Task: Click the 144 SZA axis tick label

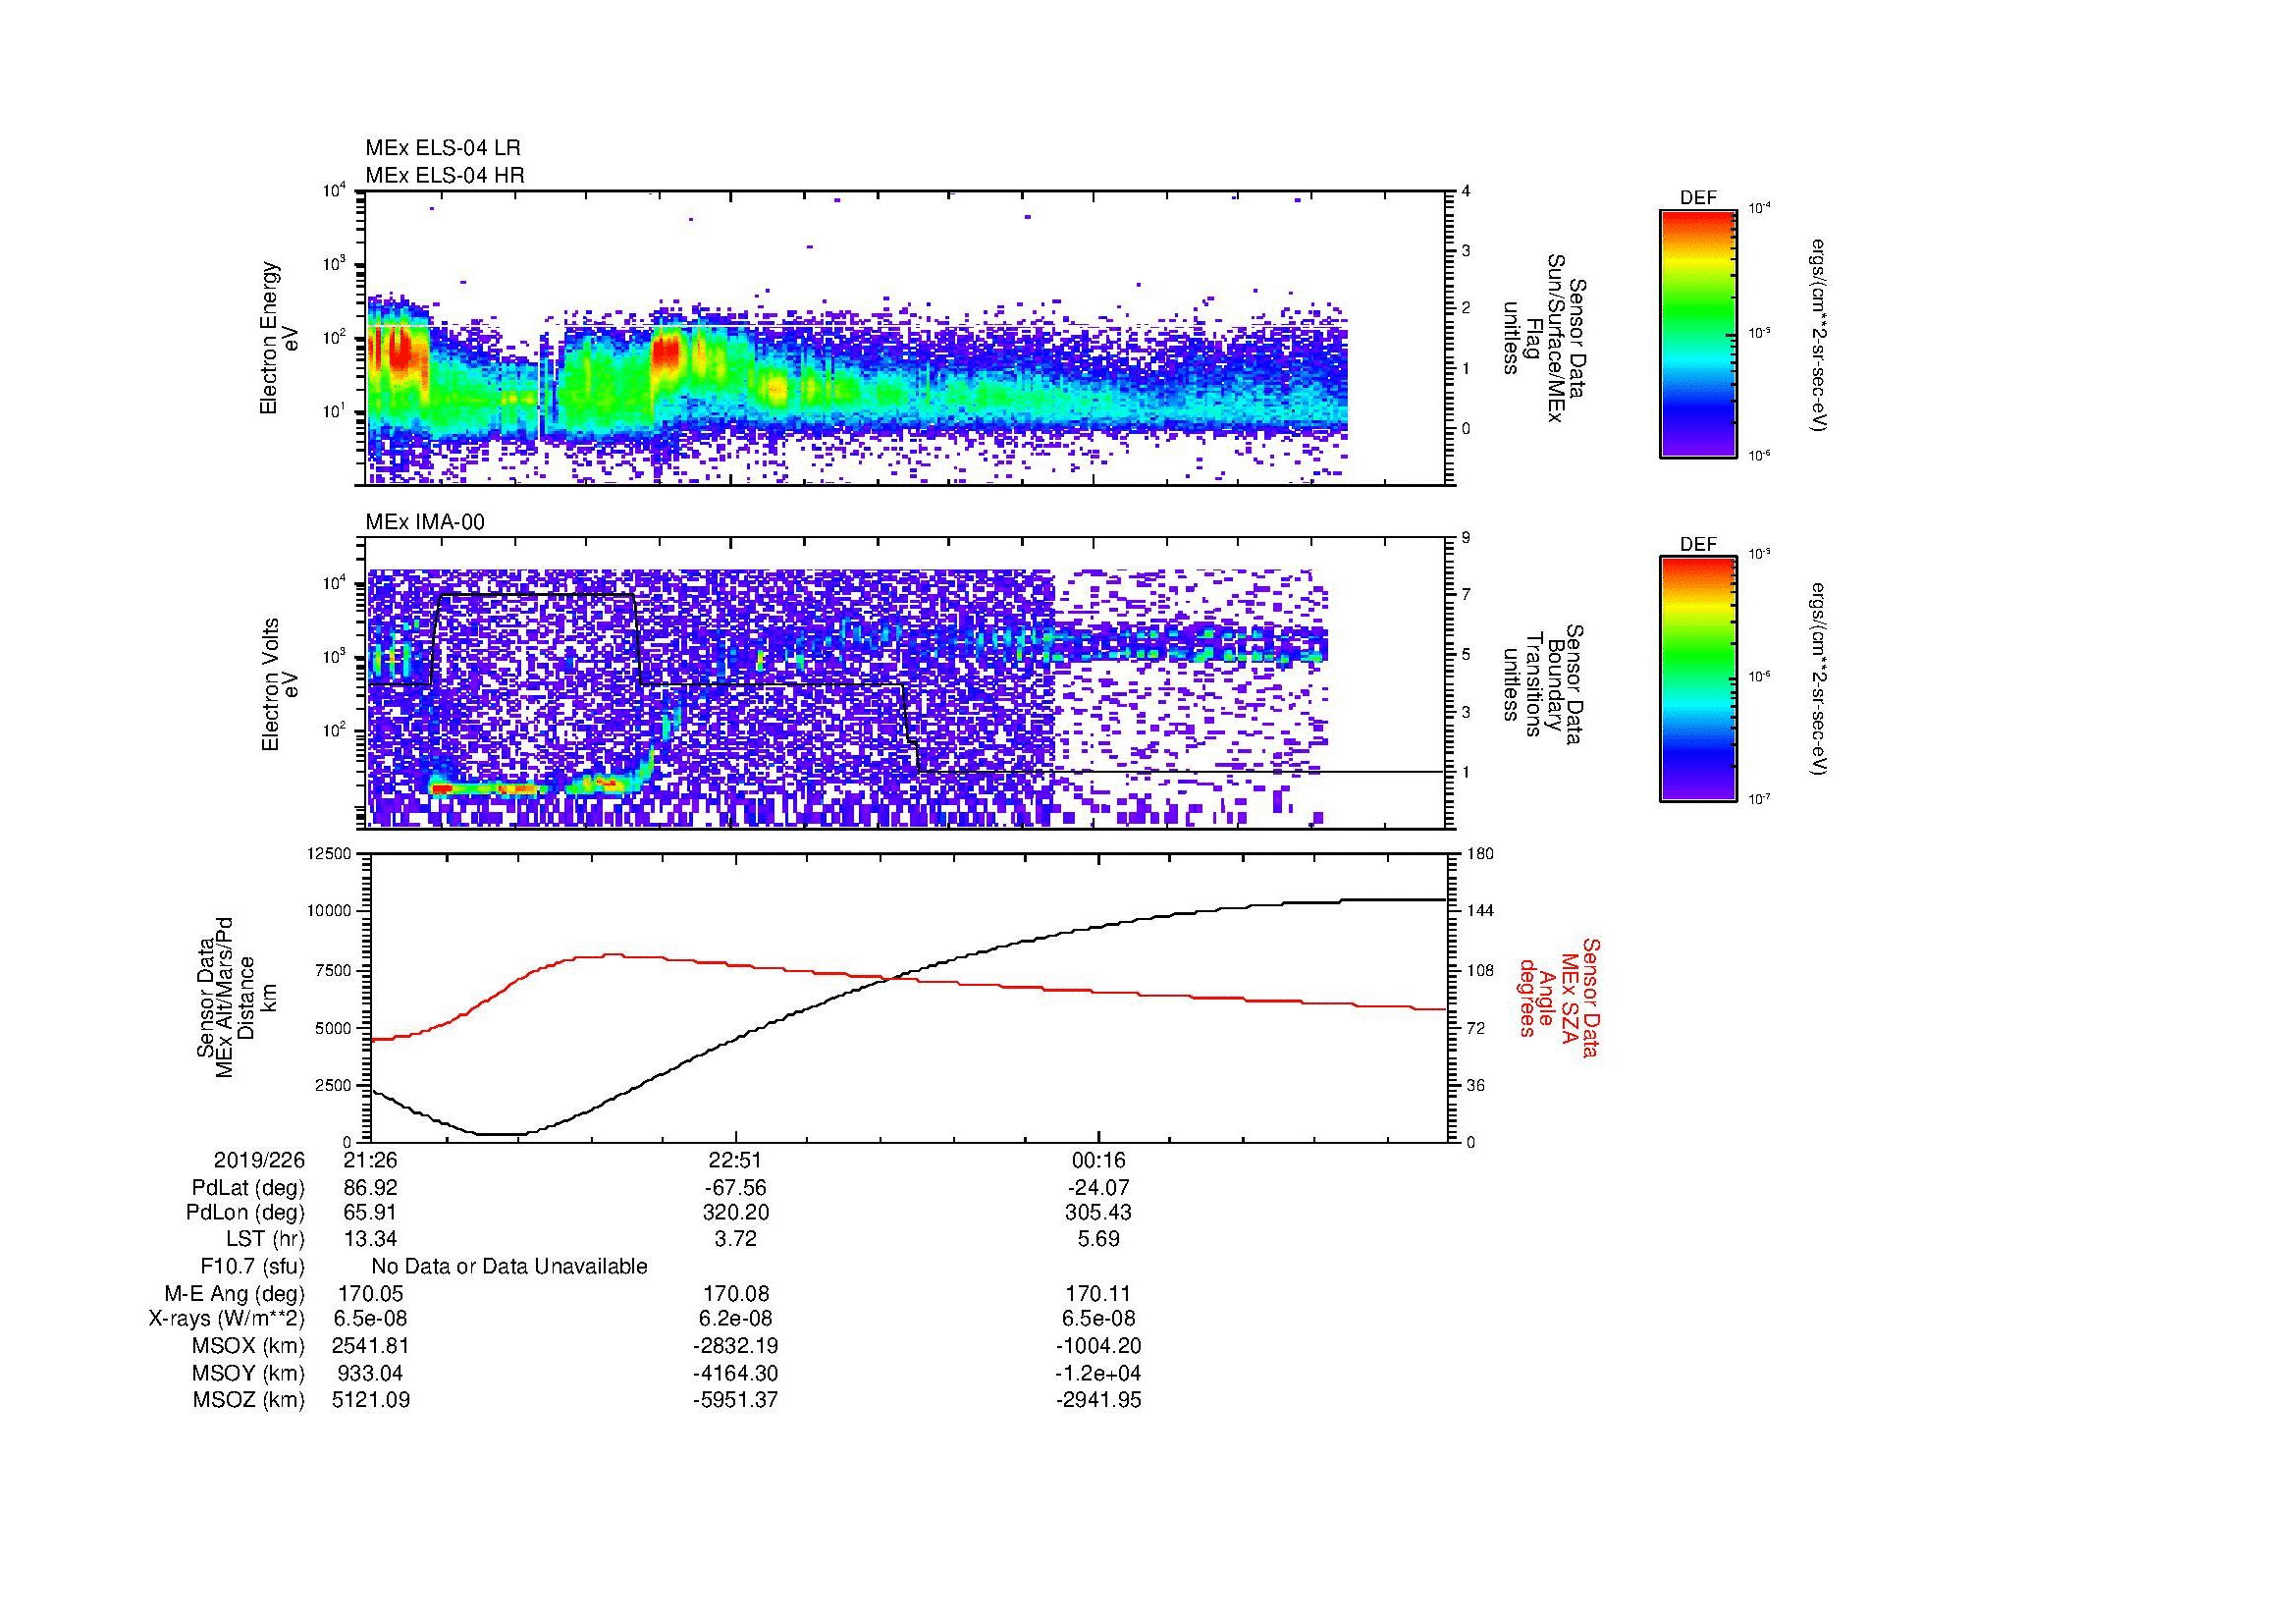Action: [1480, 911]
